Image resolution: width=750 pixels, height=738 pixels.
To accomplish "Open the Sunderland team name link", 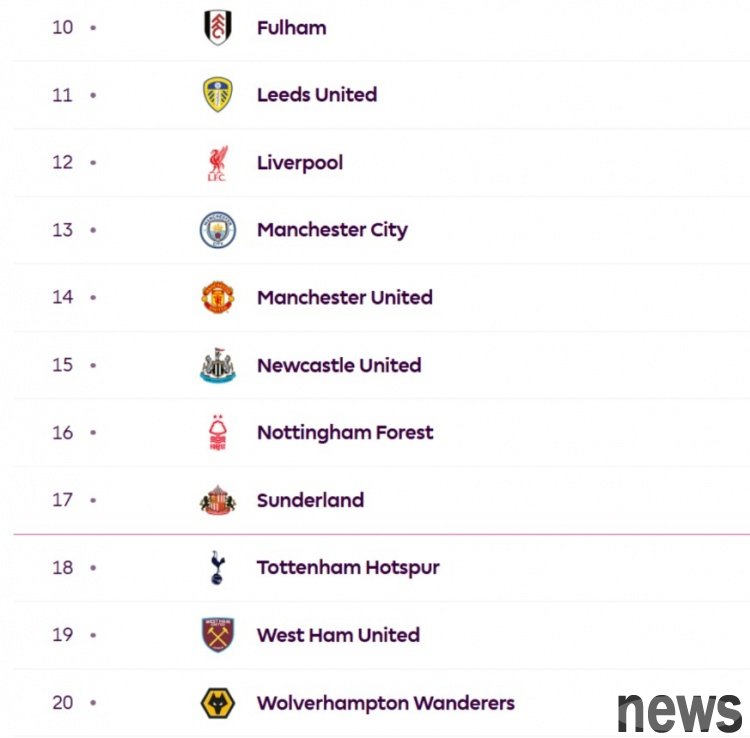I will [x=310, y=500].
